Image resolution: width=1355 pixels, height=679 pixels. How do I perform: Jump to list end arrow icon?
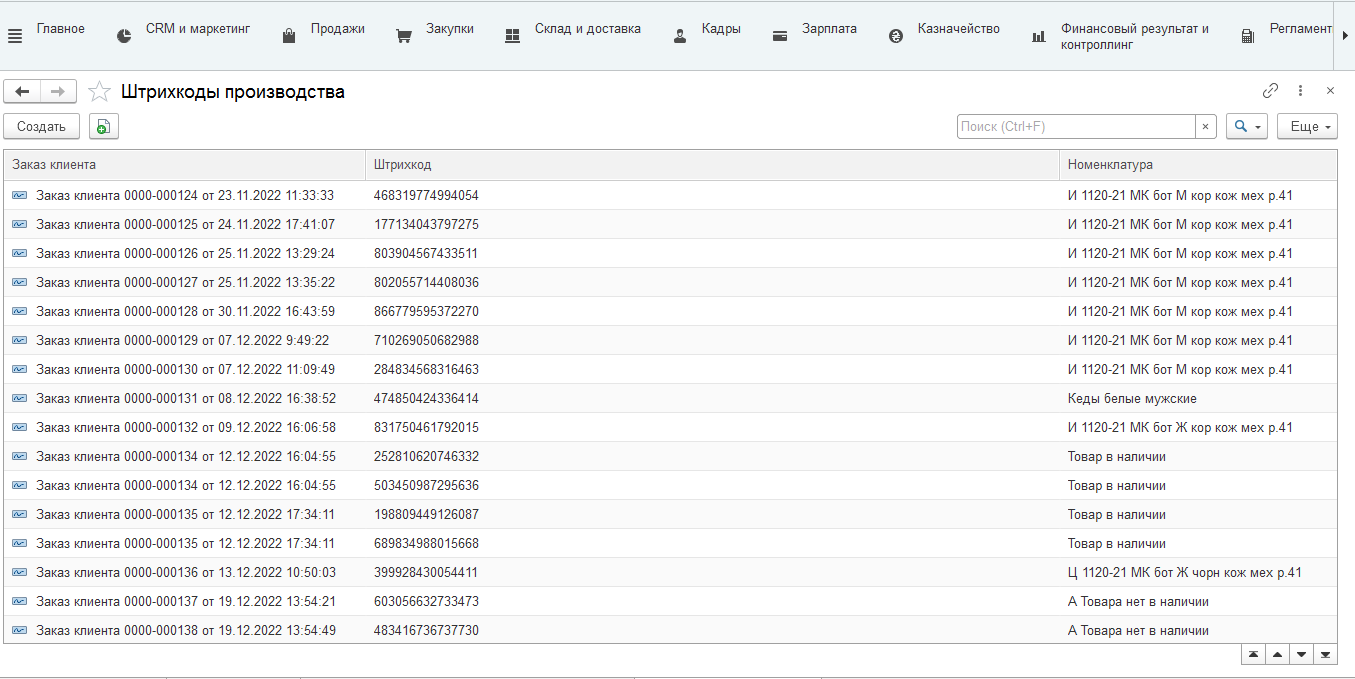(1325, 655)
